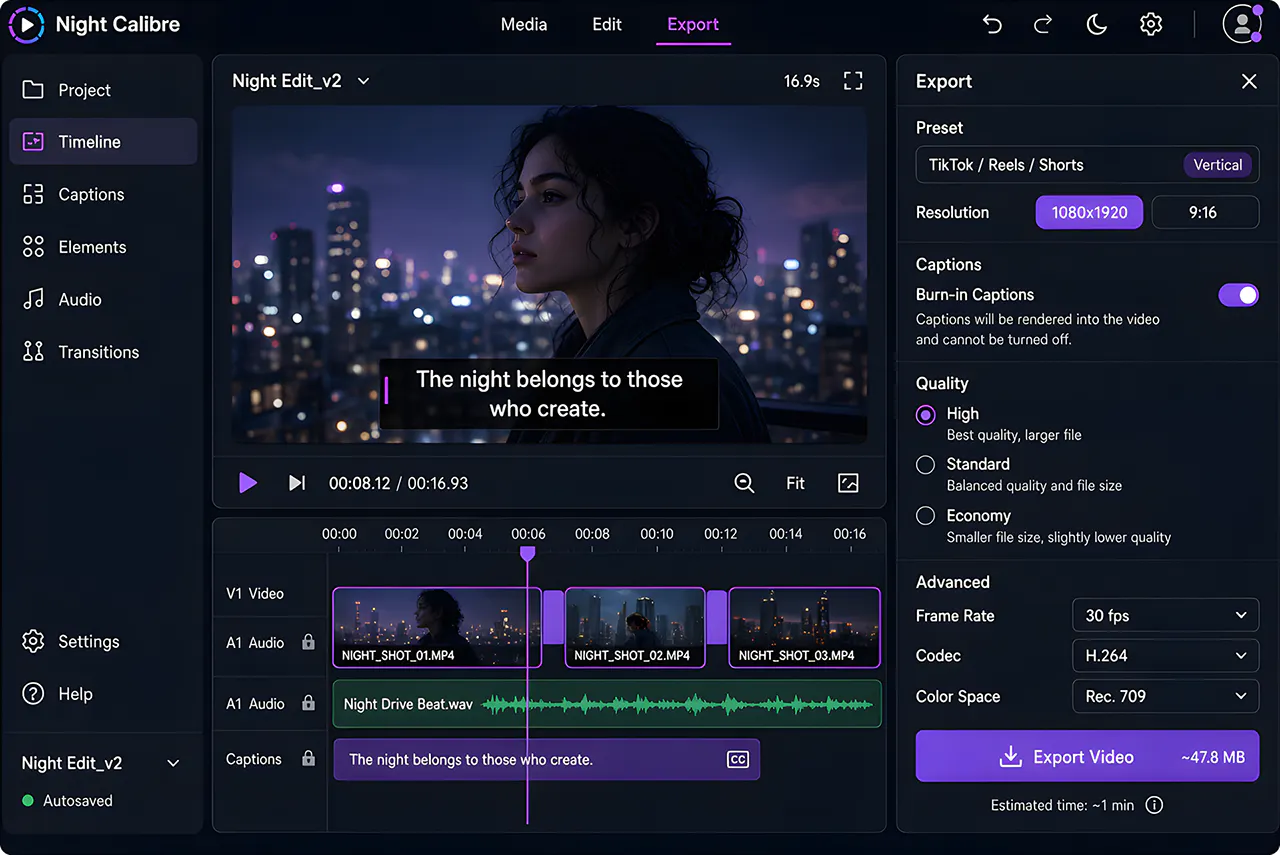
Task: Open the Elements panel in sidebar
Action: coord(103,247)
